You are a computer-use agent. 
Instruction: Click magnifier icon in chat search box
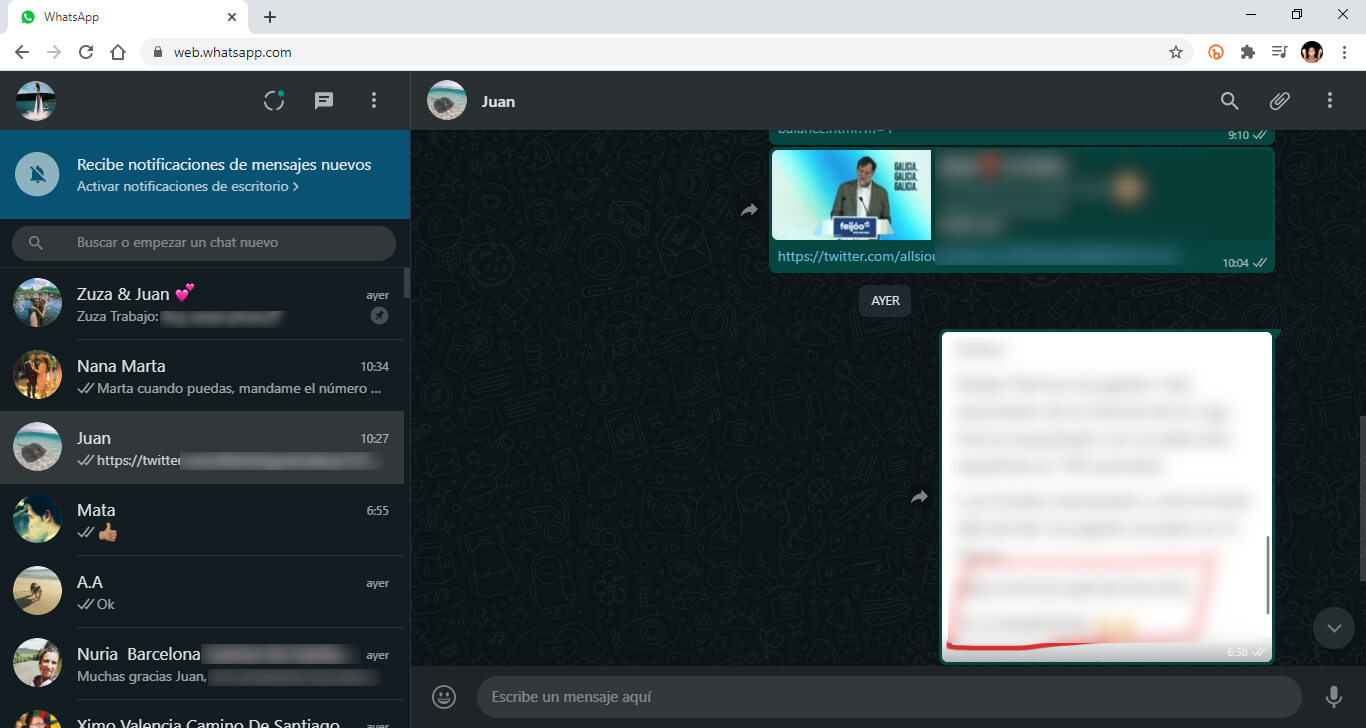[36, 243]
